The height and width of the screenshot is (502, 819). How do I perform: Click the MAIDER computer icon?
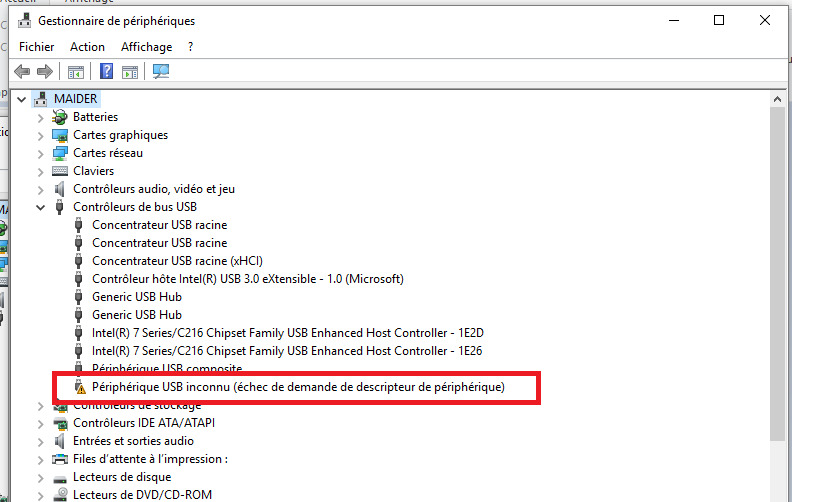(41, 99)
